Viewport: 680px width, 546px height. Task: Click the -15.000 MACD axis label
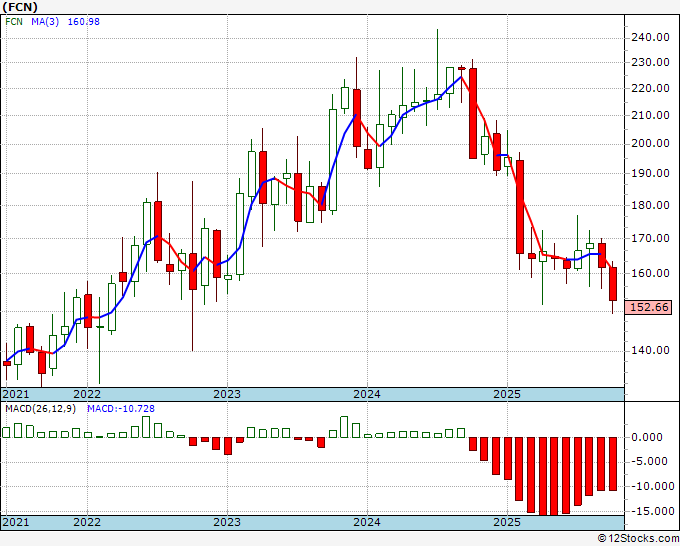(650, 511)
